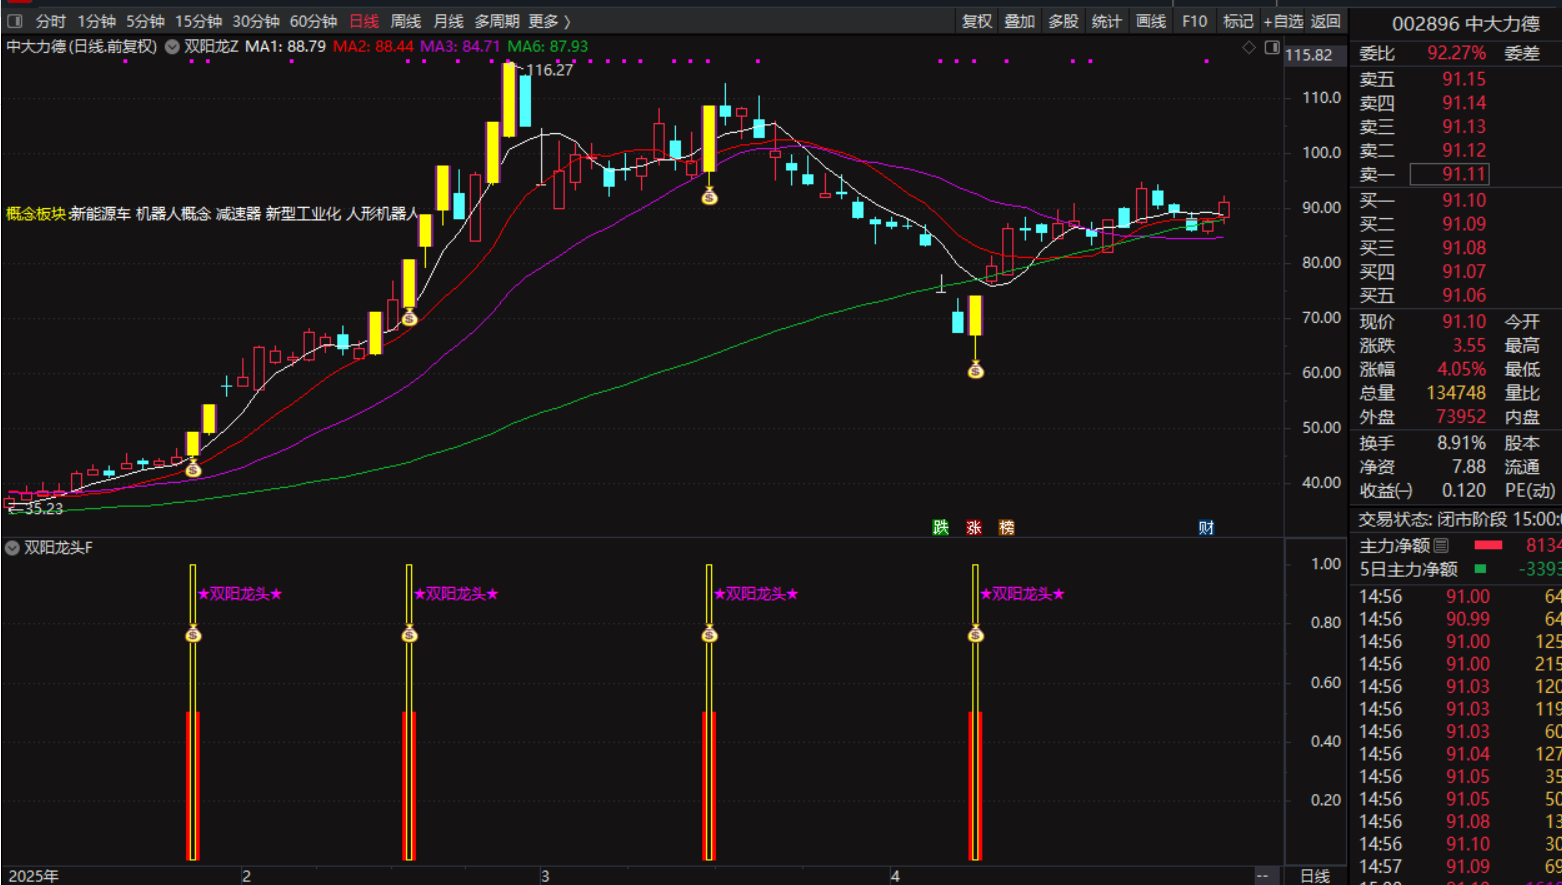The height and width of the screenshot is (885, 1562).
Task: Toggle the side panel icon above 115.82
Action: point(1272,47)
